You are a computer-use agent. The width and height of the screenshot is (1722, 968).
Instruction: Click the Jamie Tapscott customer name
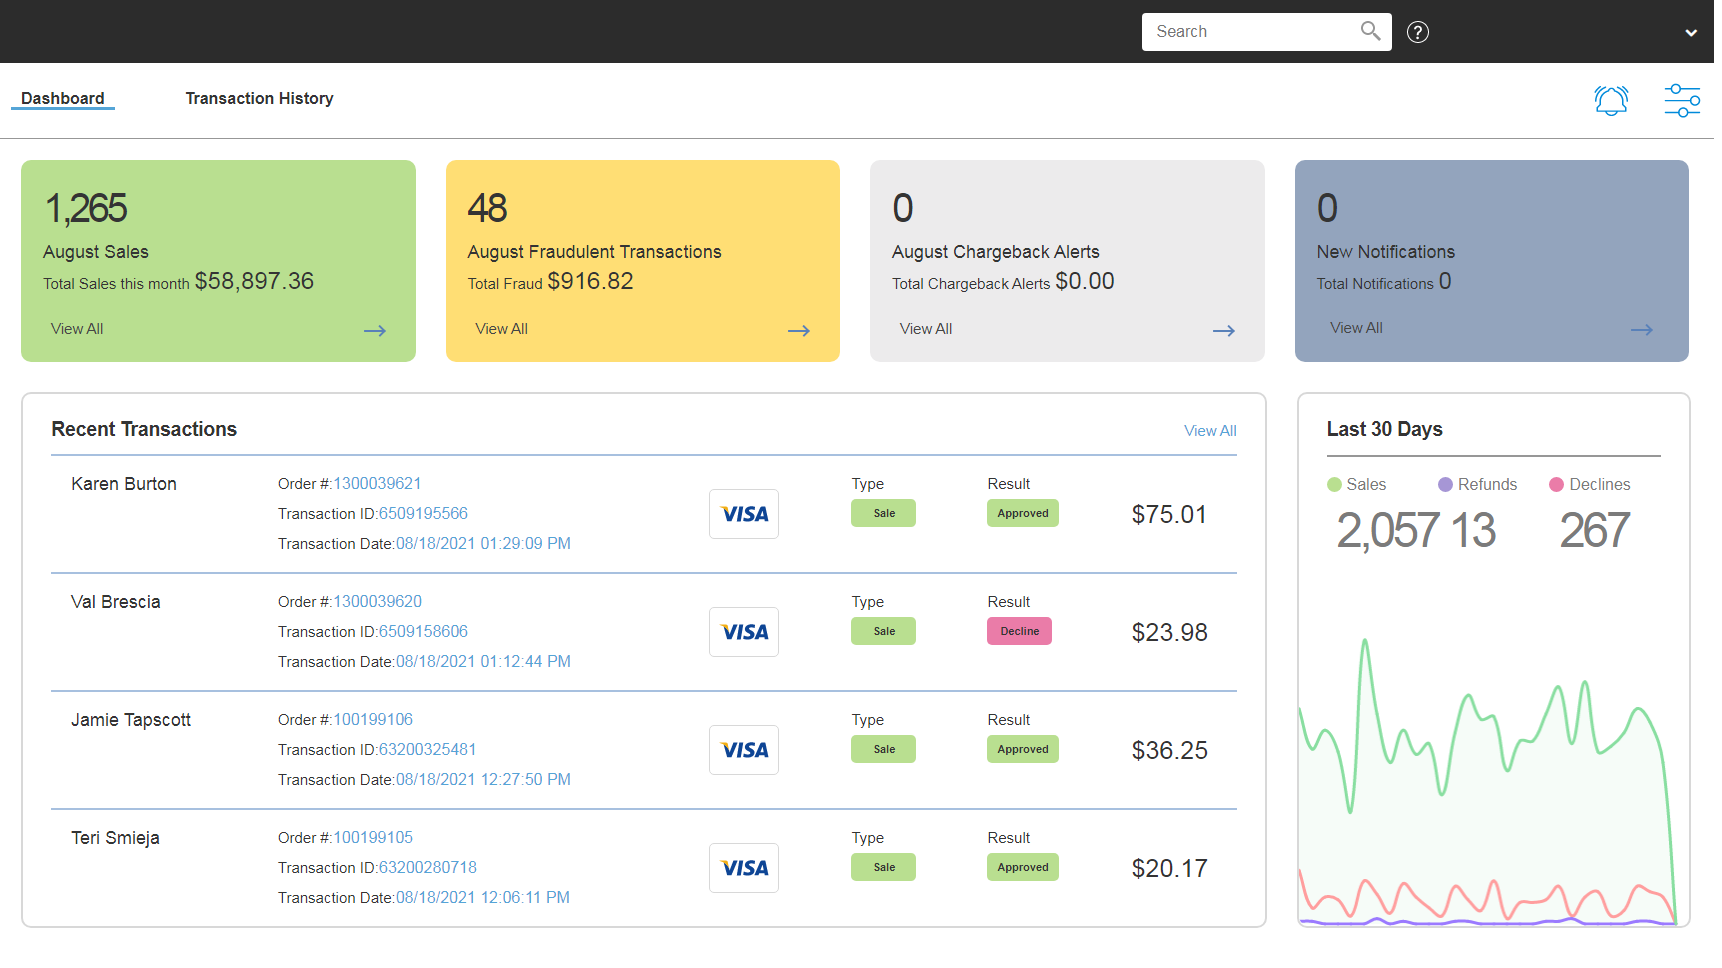click(131, 720)
